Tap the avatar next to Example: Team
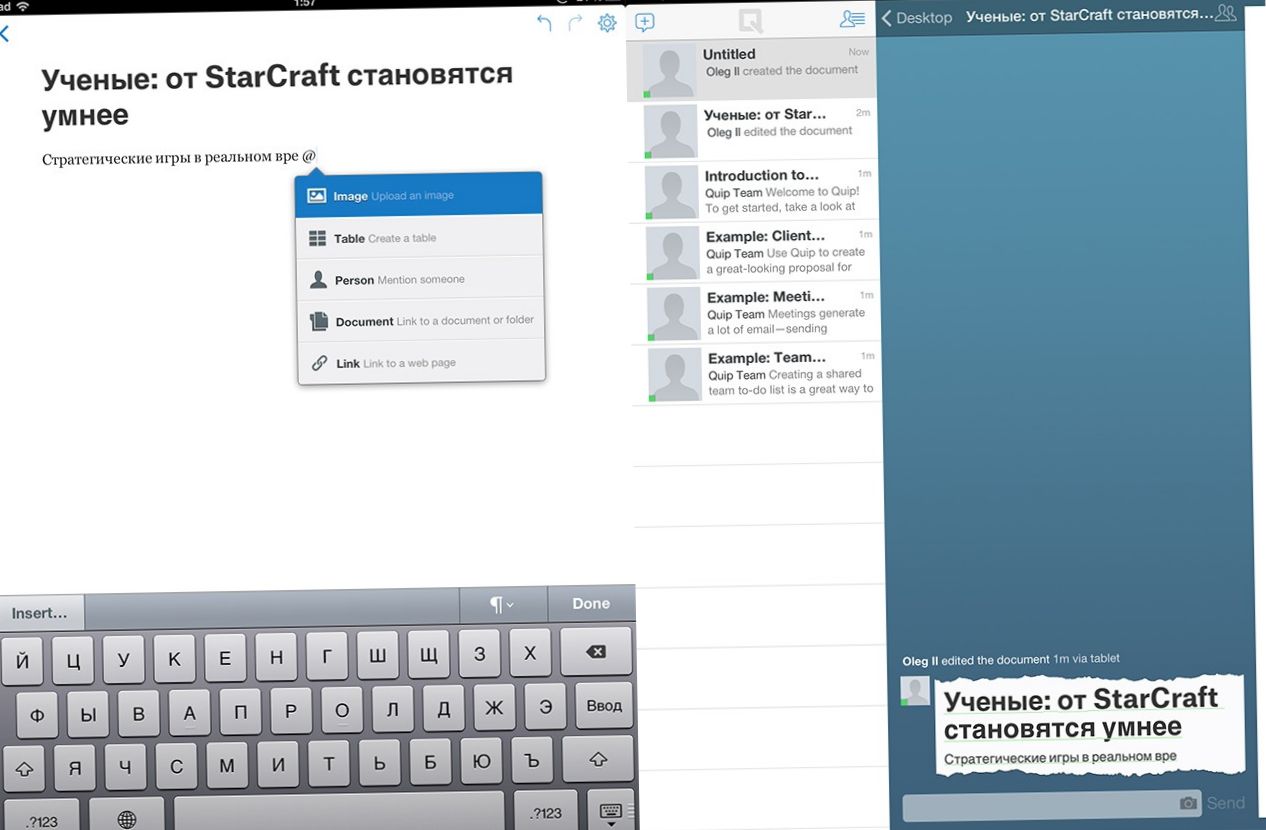The width and height of the screenshot is (1266, 830). coord(675,375)
